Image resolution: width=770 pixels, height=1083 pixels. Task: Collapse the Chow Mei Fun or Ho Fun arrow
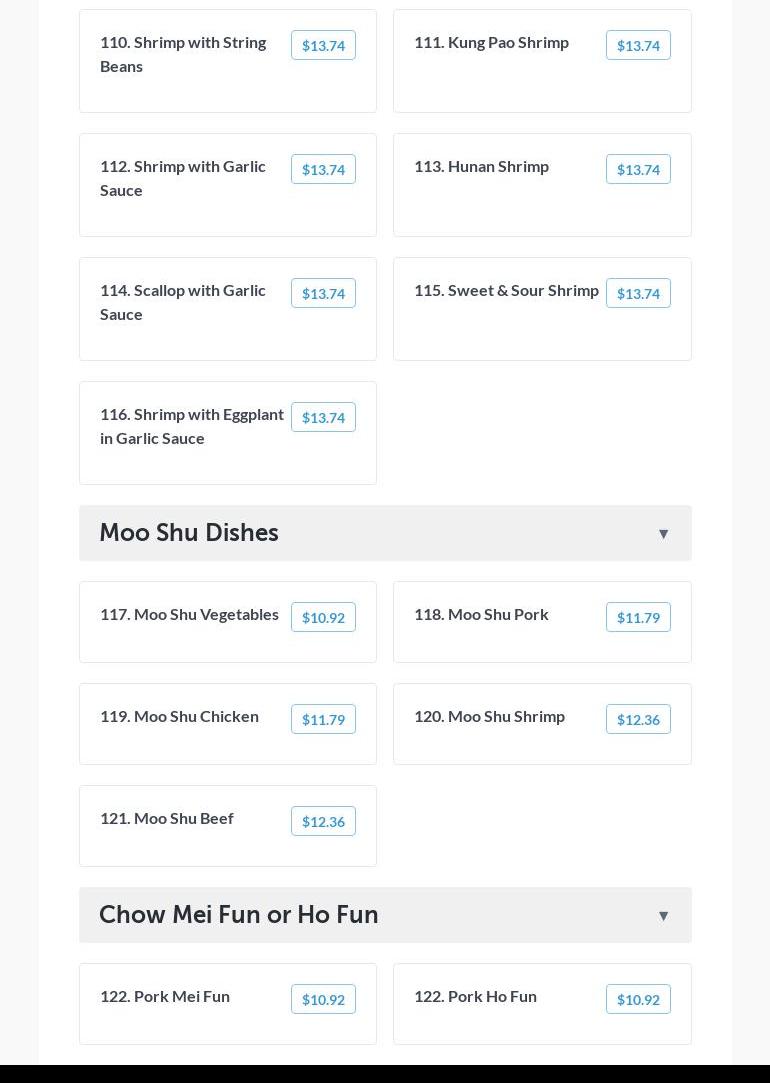(663, 916)
